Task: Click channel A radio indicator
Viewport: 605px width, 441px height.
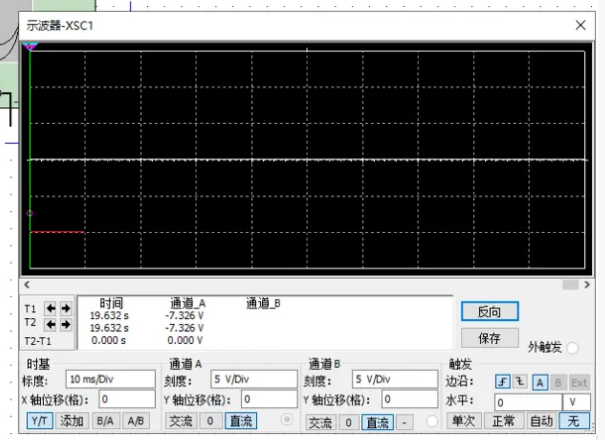Action: click(287, 419)
